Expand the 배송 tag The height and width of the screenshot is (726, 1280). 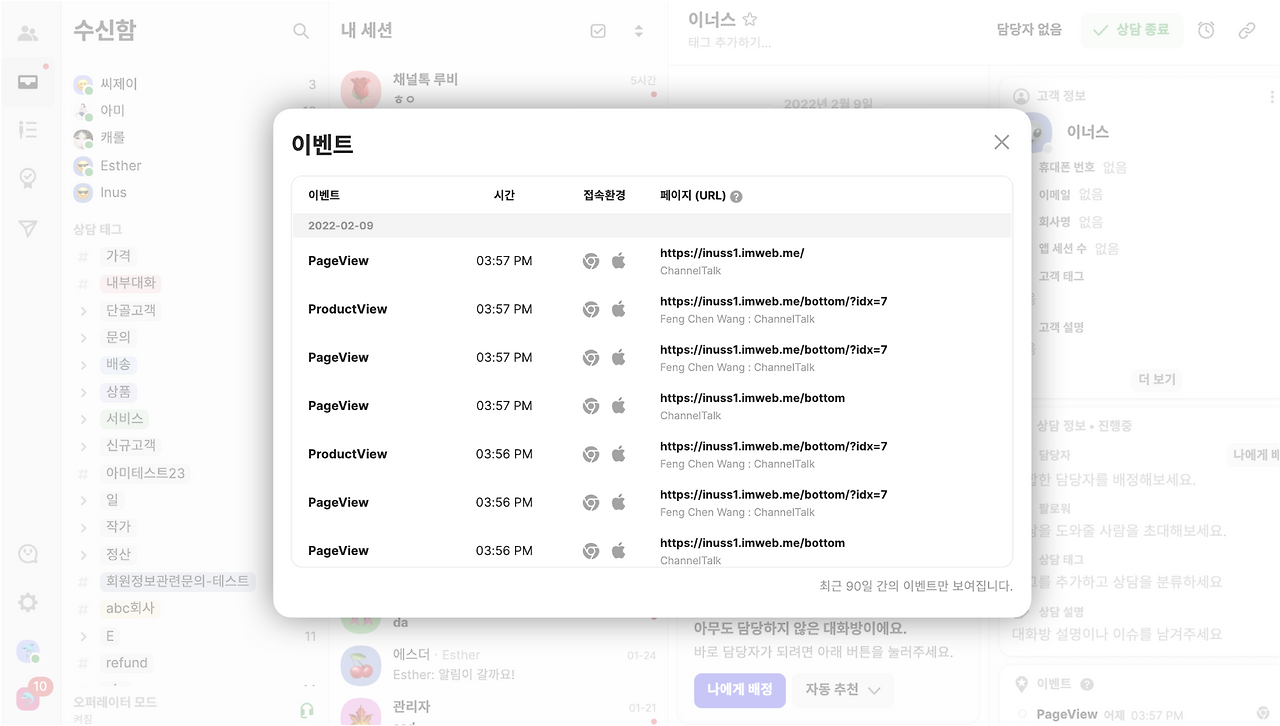[x=84, y=365]
